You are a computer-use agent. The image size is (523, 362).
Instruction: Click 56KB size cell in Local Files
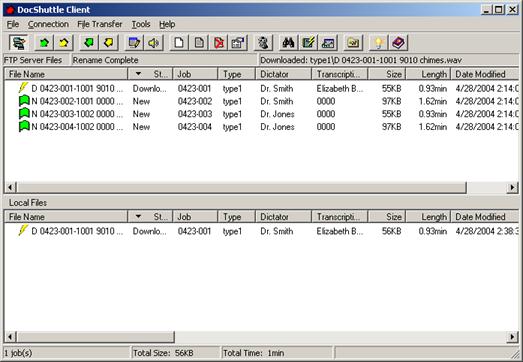[x=392, y=231]
